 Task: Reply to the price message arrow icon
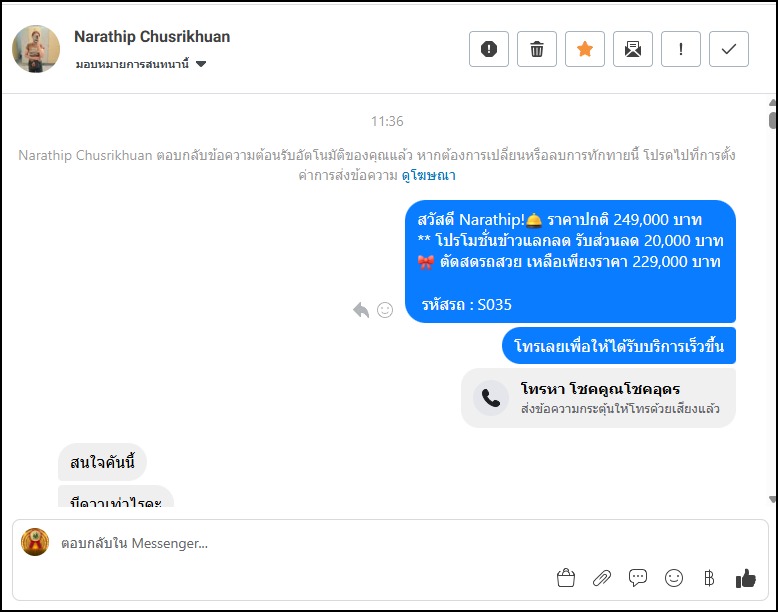tap(361, 310)
